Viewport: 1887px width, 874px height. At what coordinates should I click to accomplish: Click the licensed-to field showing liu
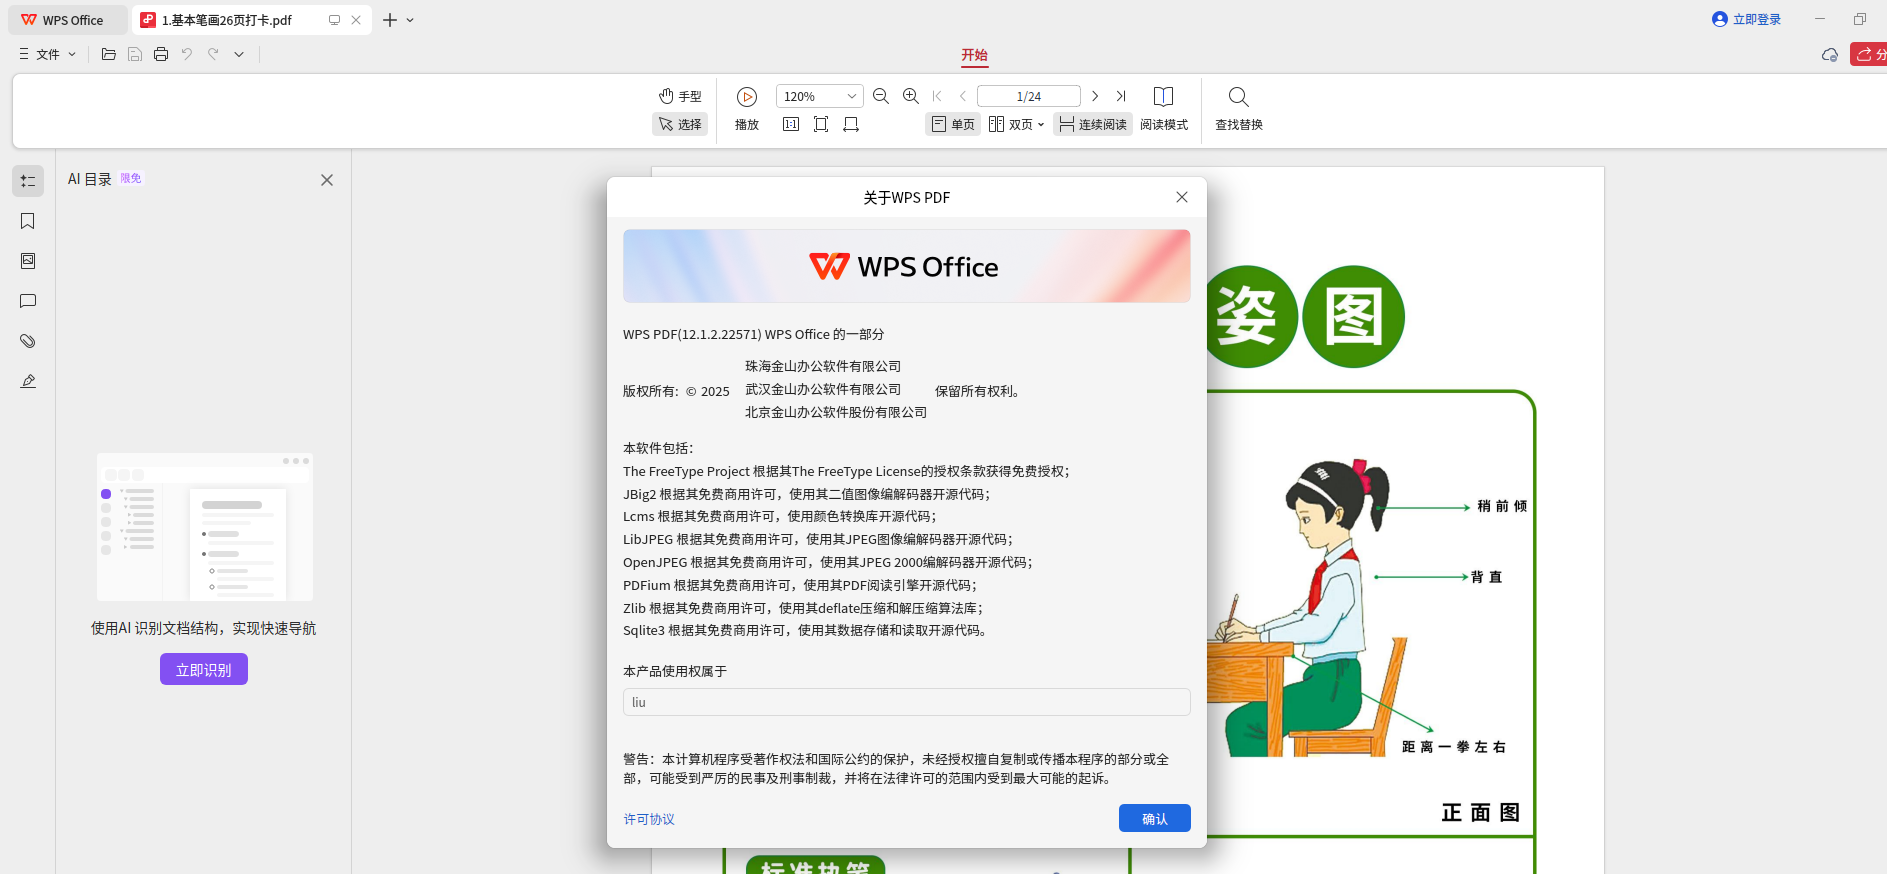907,702
